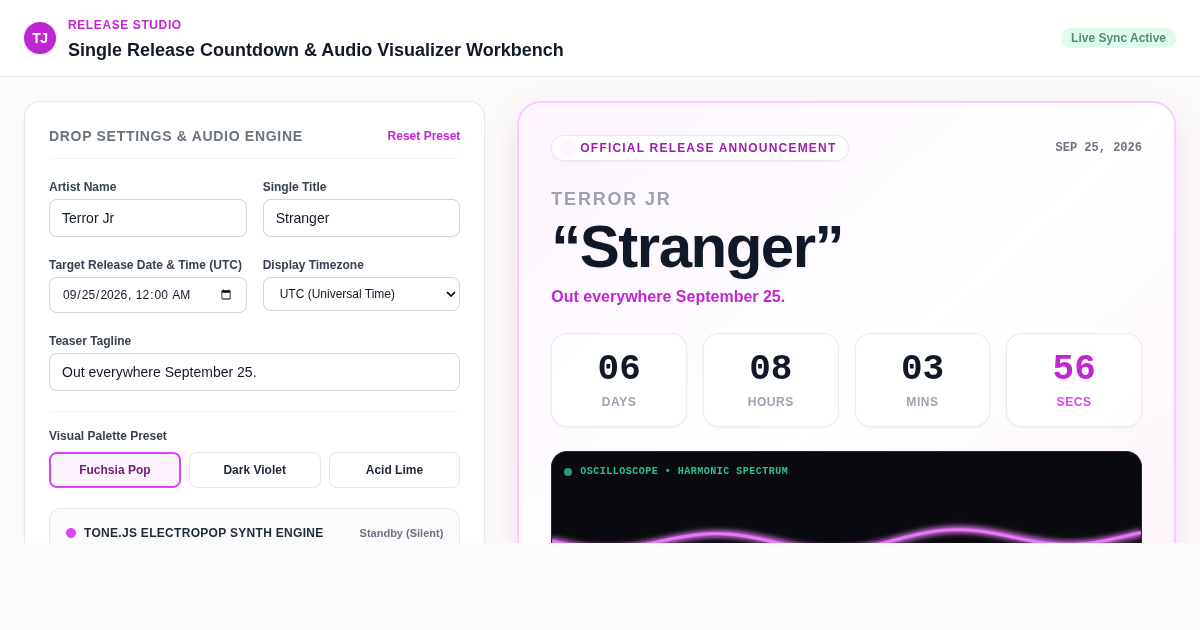Screen dimensions: 1200x630
Task: Click the "RELEASE STUDIO" header label
Action: coord(125,25)
